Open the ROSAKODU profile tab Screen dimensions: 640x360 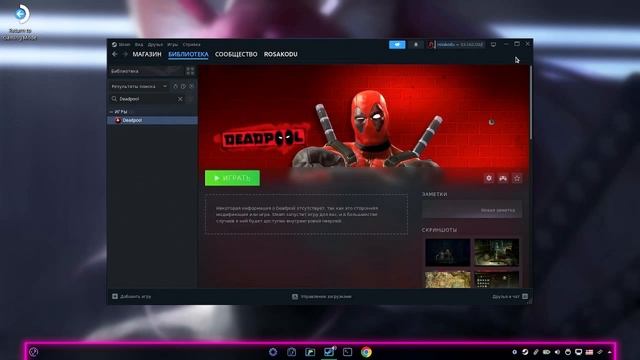pos(280,54)
